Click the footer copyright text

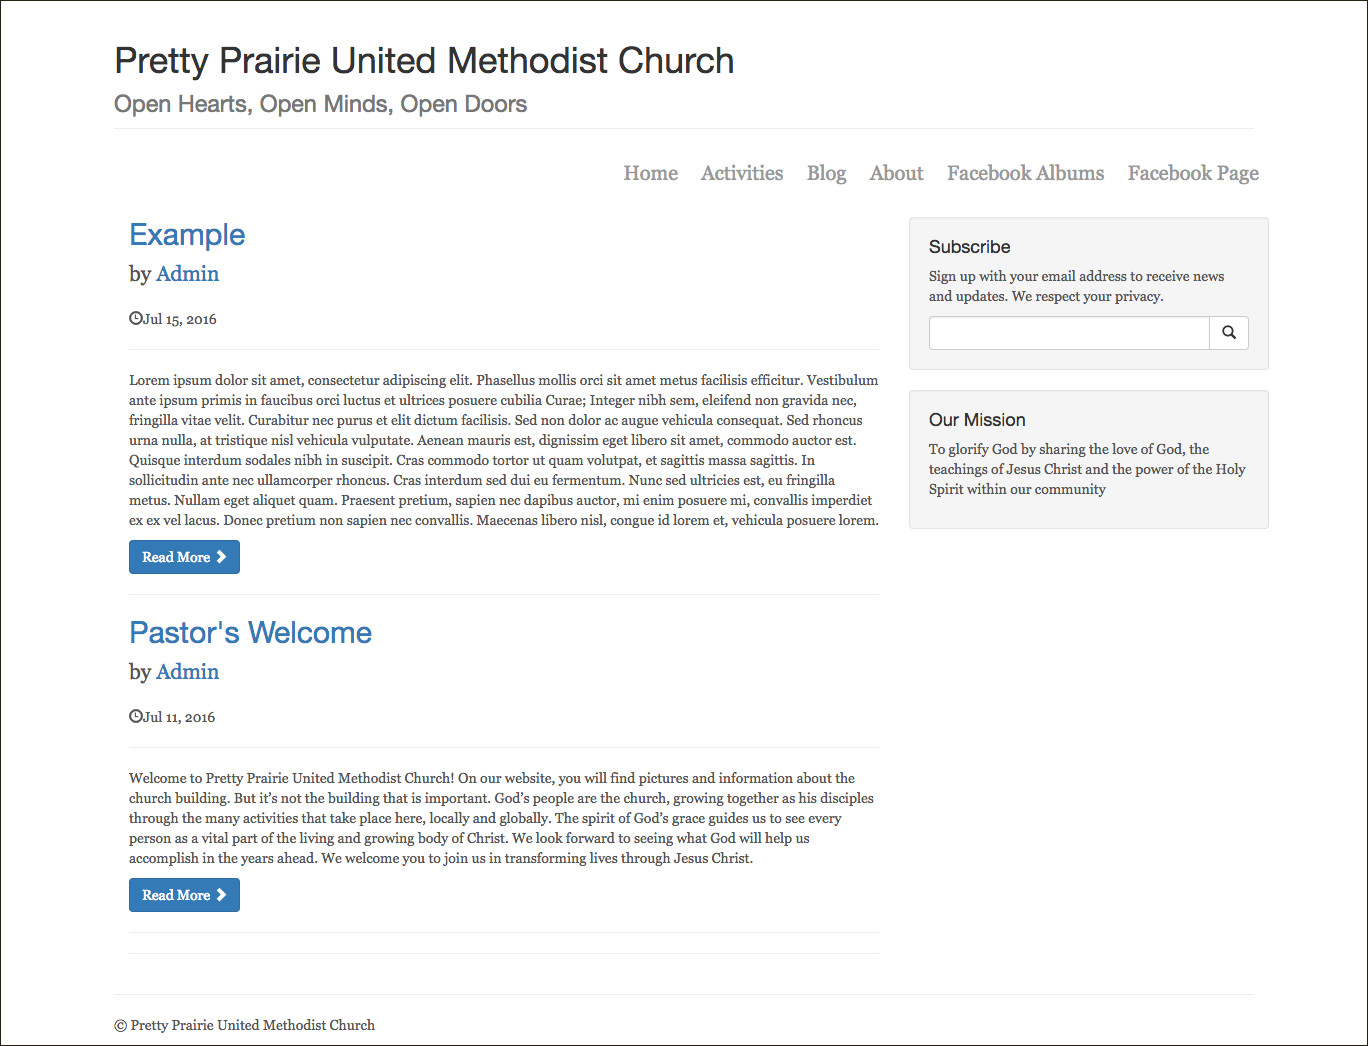245,1025
